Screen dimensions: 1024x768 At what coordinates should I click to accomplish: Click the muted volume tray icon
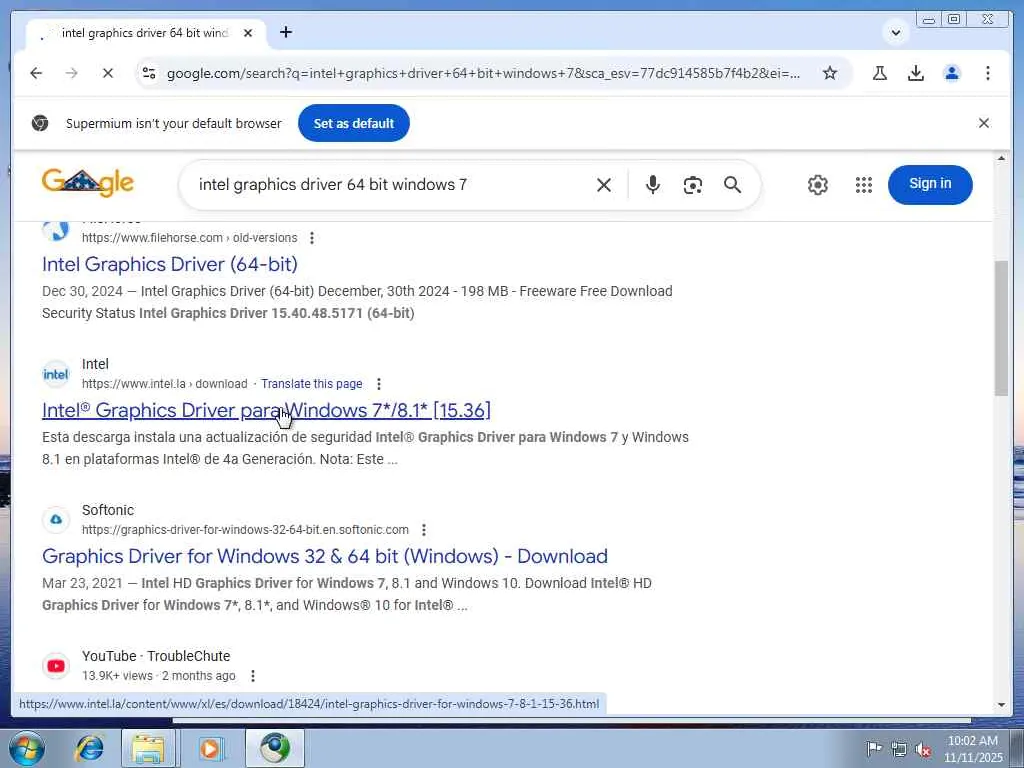point(923,749)
